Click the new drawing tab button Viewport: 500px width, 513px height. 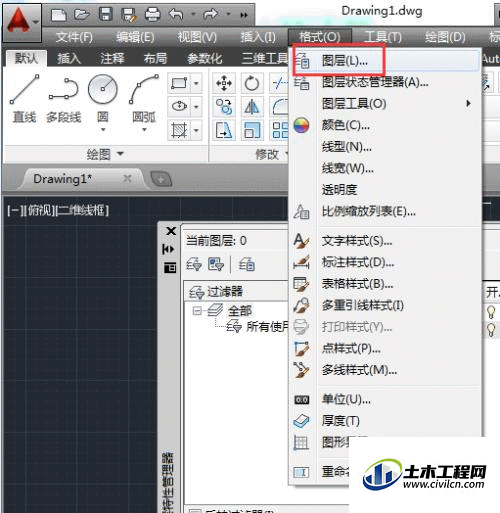click(161, 179)
